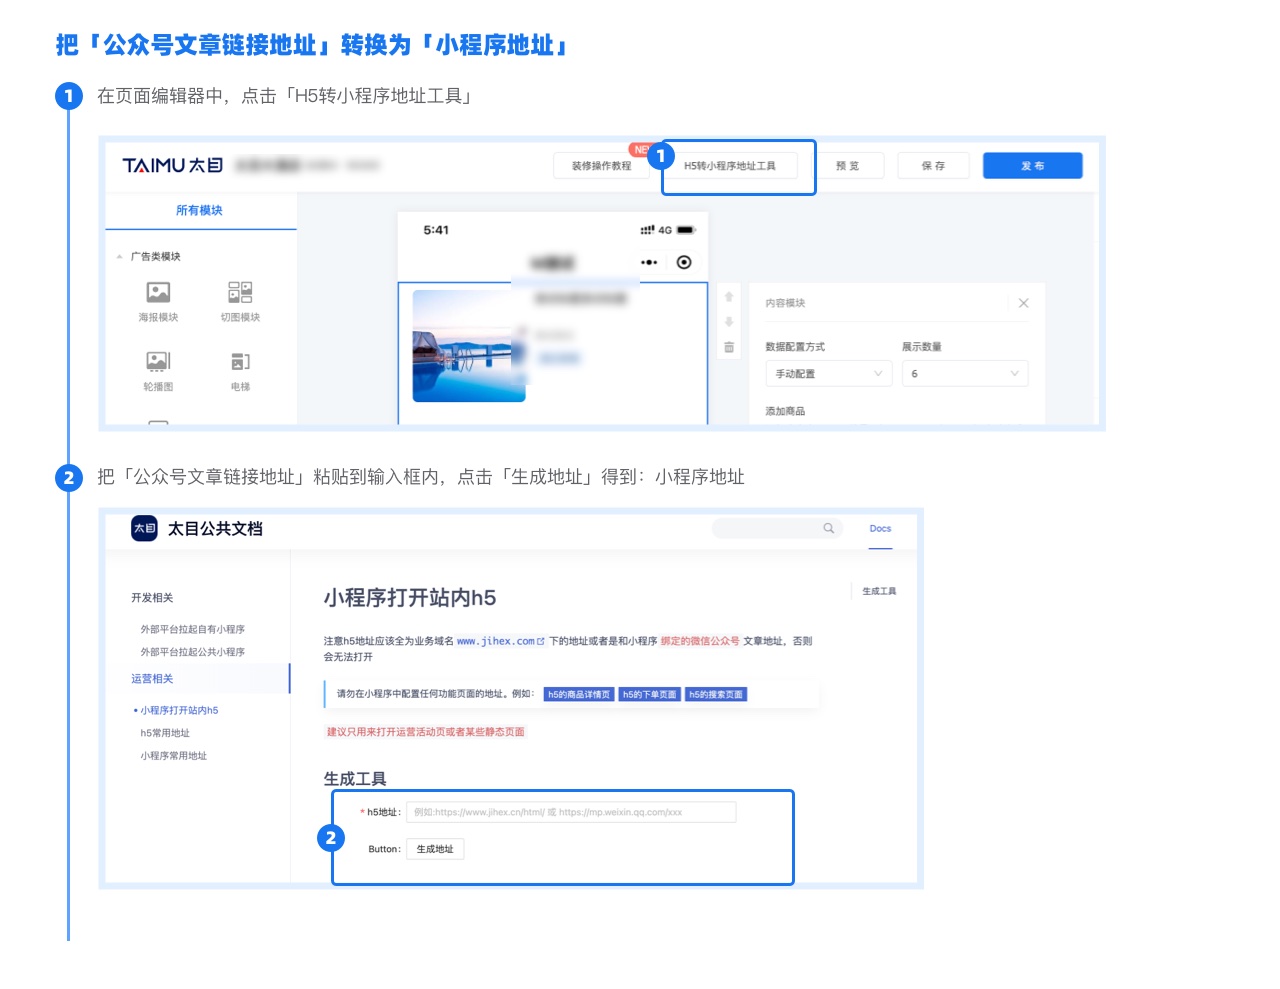
Task: Close the 内容模块 panel
Action: [1023, 303]
